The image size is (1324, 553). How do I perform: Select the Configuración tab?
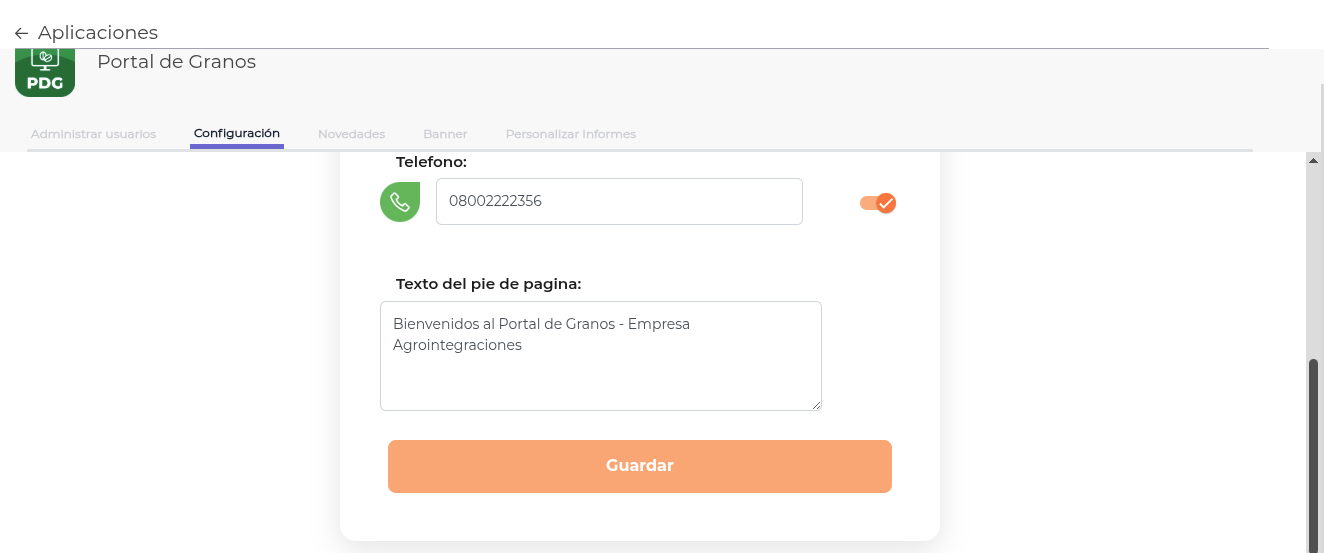click(237, 133)
